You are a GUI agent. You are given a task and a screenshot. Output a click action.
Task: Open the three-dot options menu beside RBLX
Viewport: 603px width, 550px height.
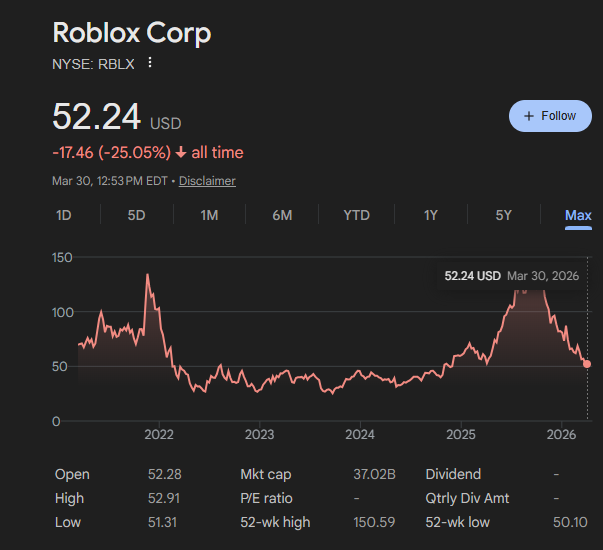pyautogui.click(x=150, y=63)
